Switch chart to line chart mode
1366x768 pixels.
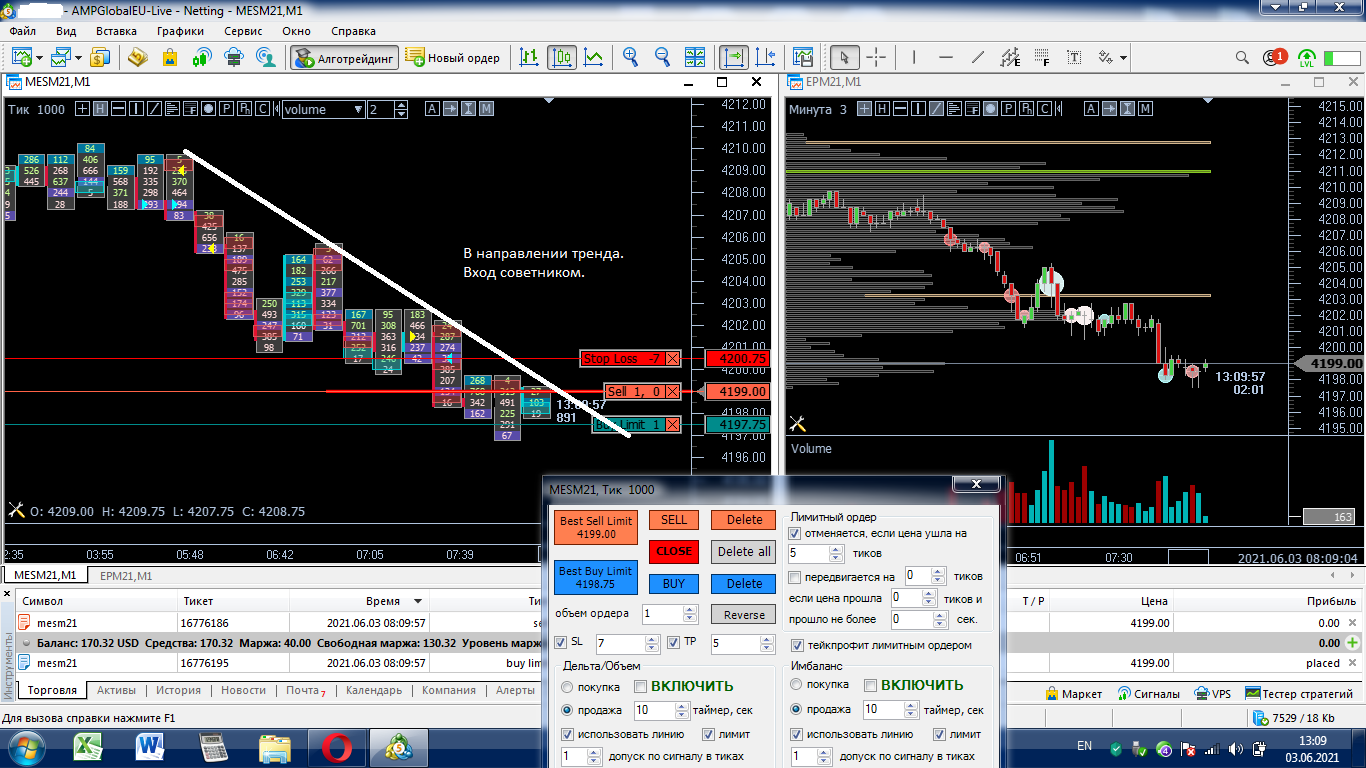tap(594, 57)
